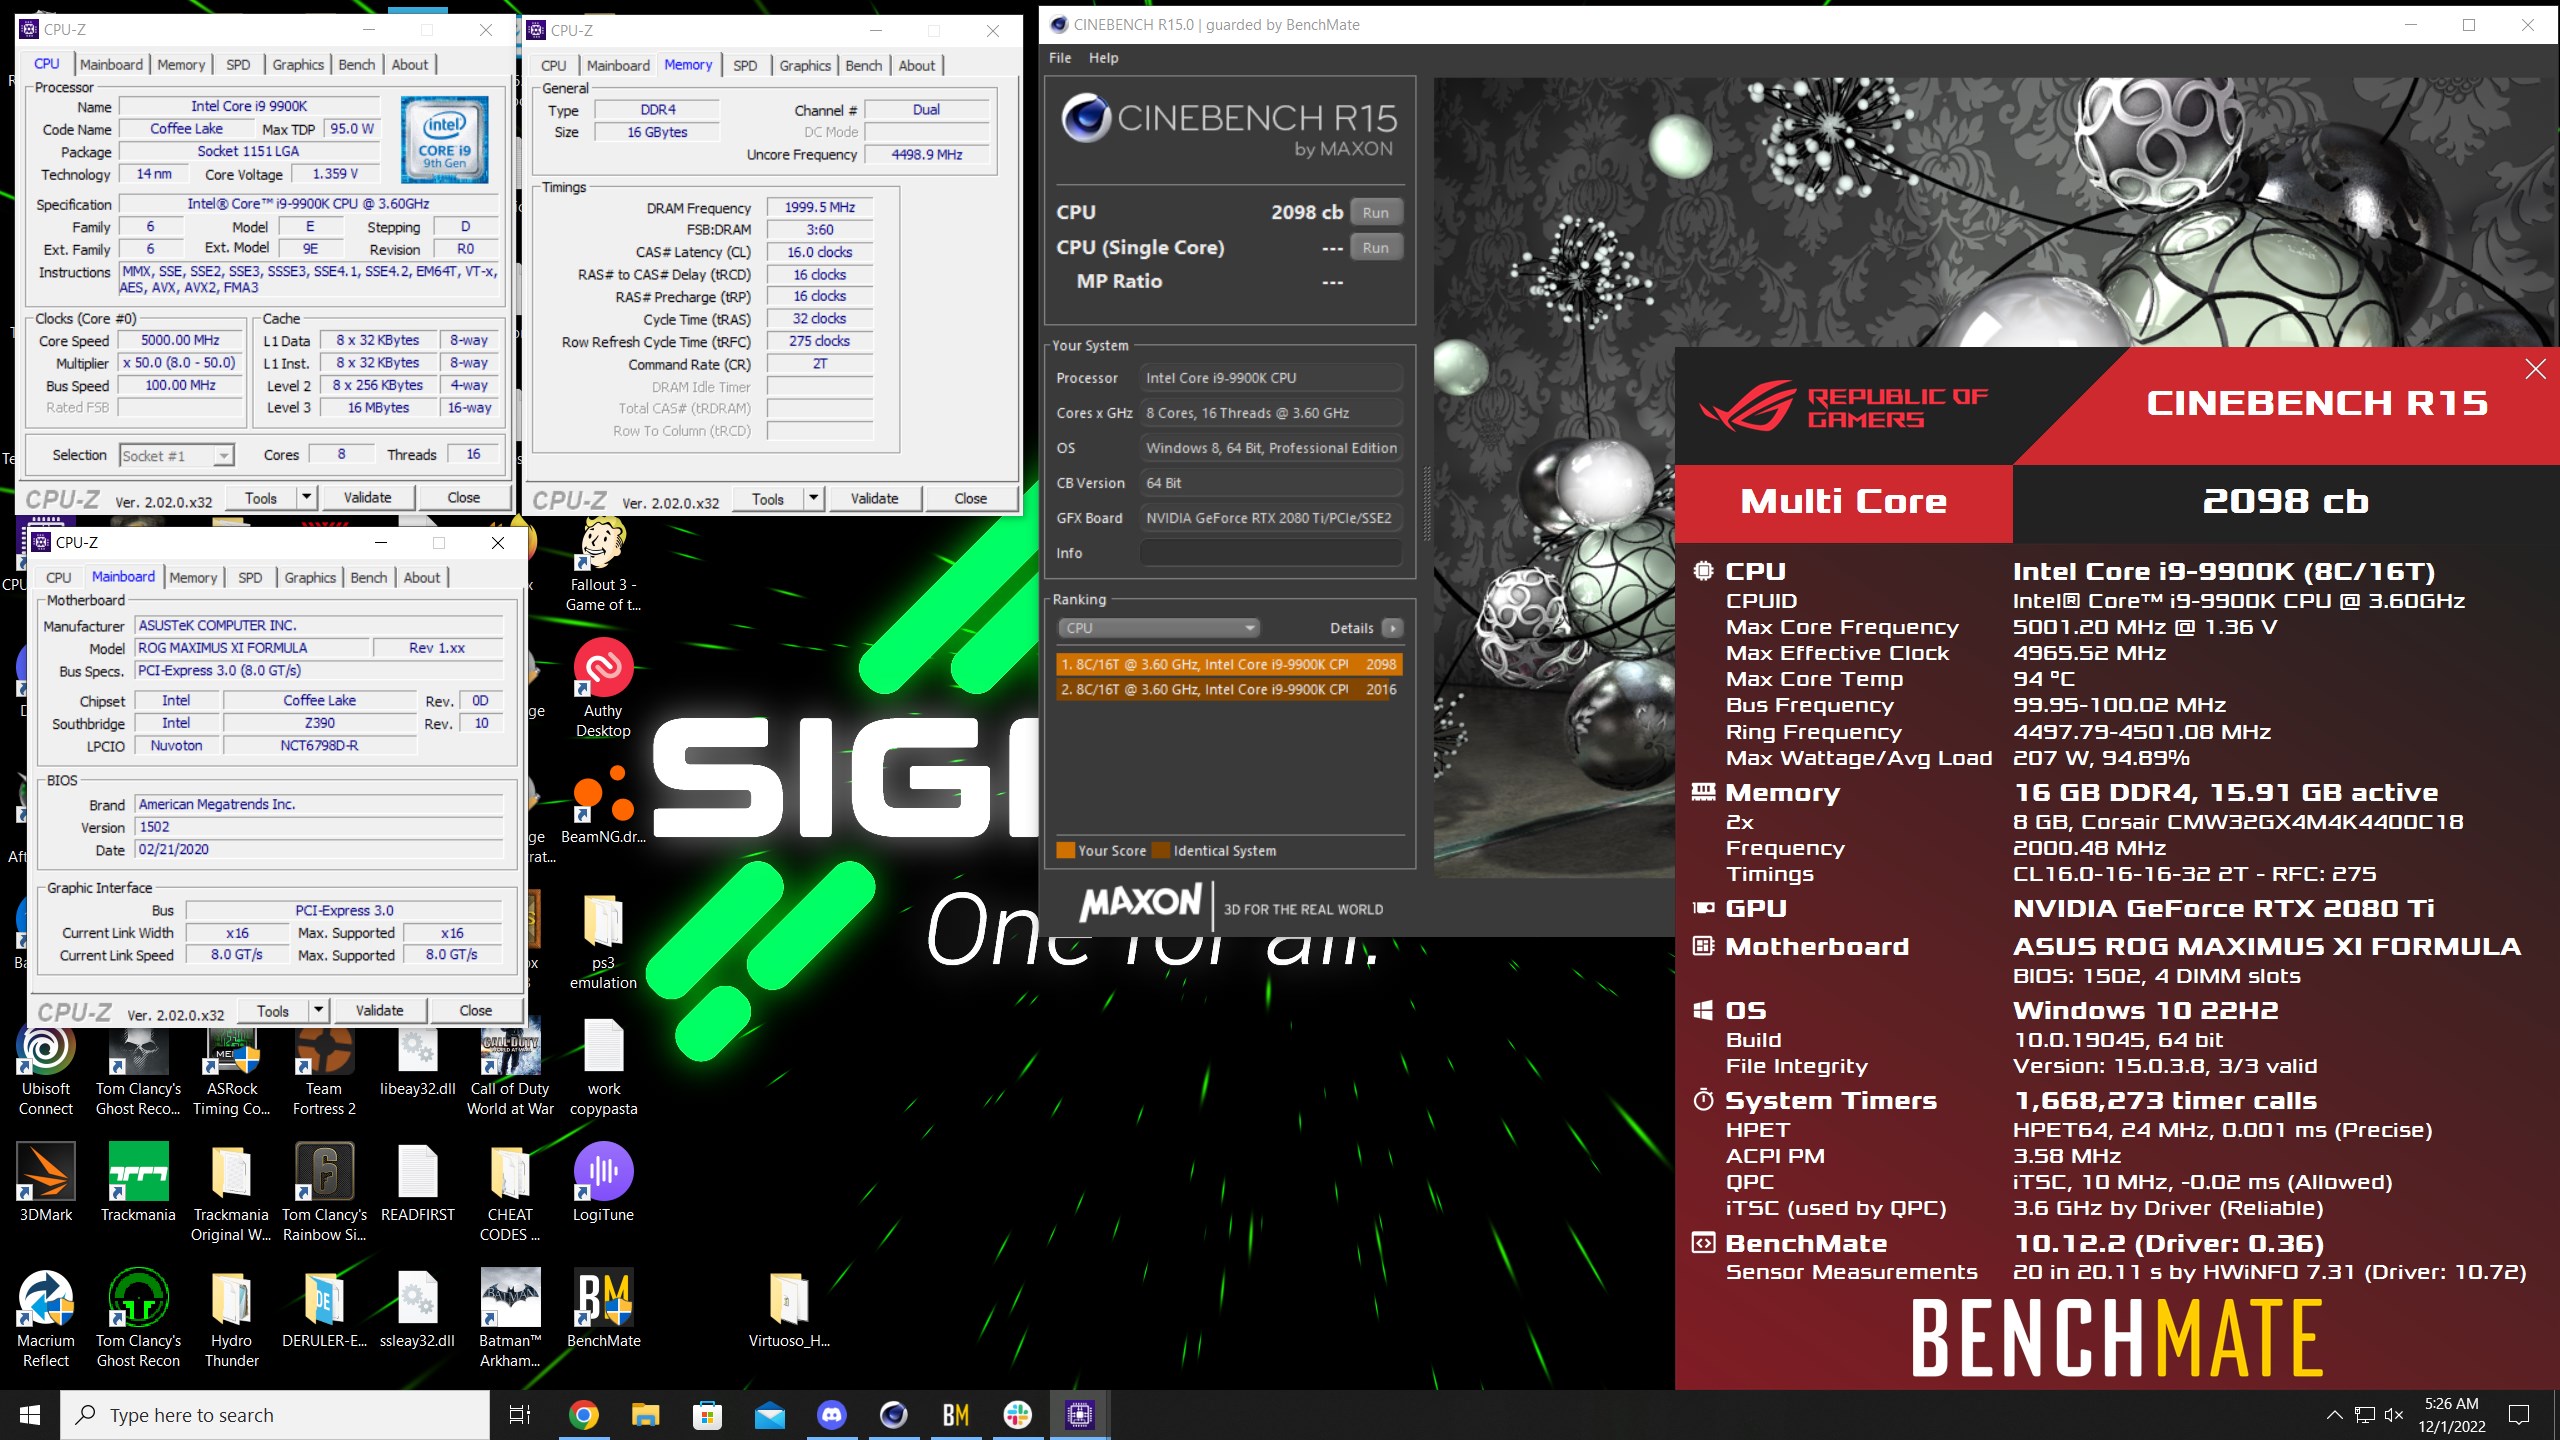Select ranking entry with score 2016
2560x1440 pixels.
pyautogui.click(x=1229, y=689)
